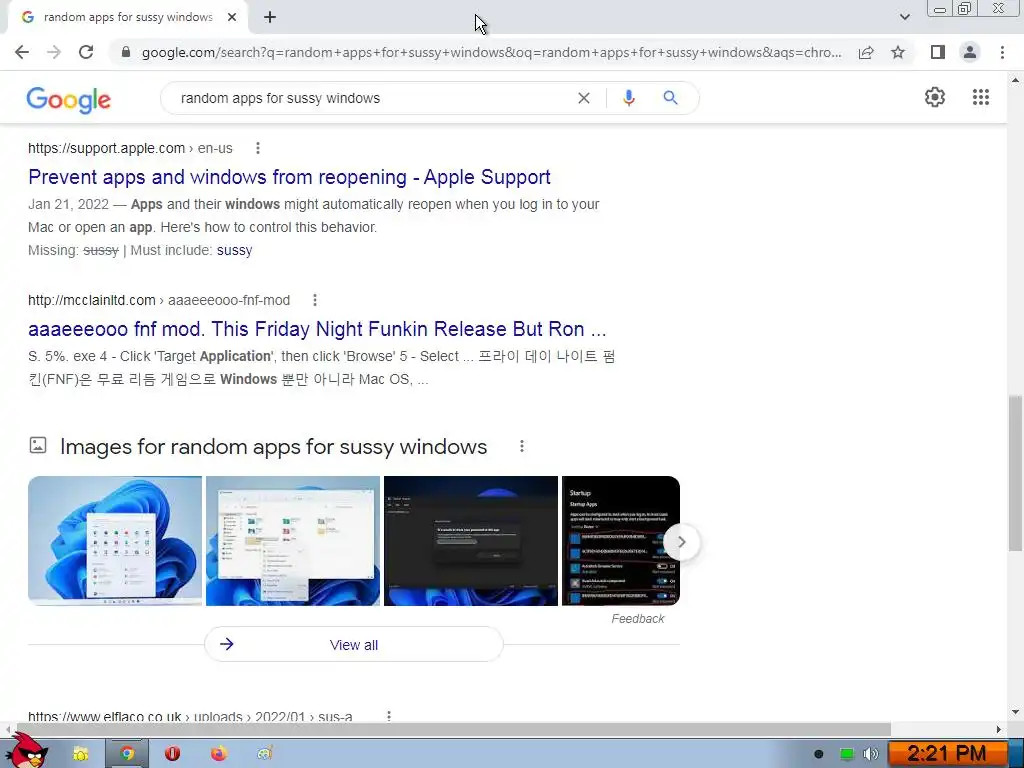Start voice search with microphone icon
1024x768 pixels.
click(x=628, y=98)
